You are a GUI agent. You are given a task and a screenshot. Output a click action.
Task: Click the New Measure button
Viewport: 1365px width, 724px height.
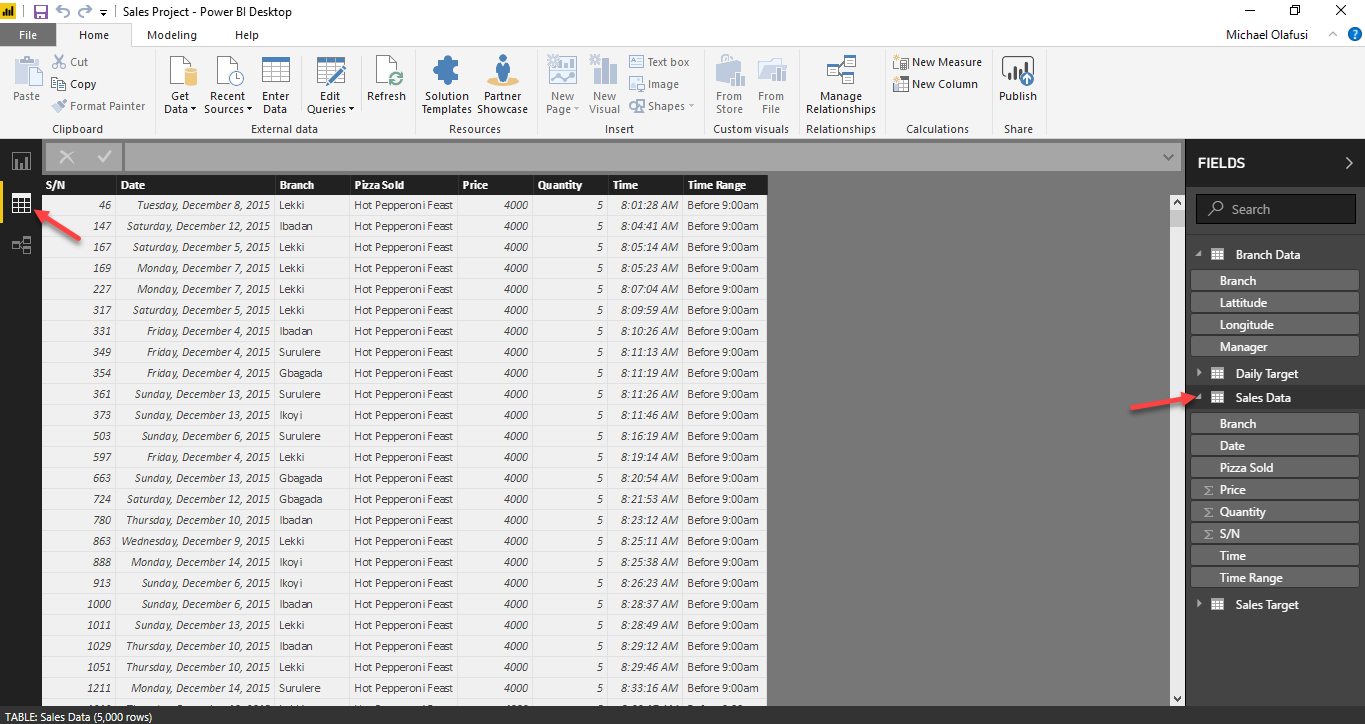[x=937, y=61]
